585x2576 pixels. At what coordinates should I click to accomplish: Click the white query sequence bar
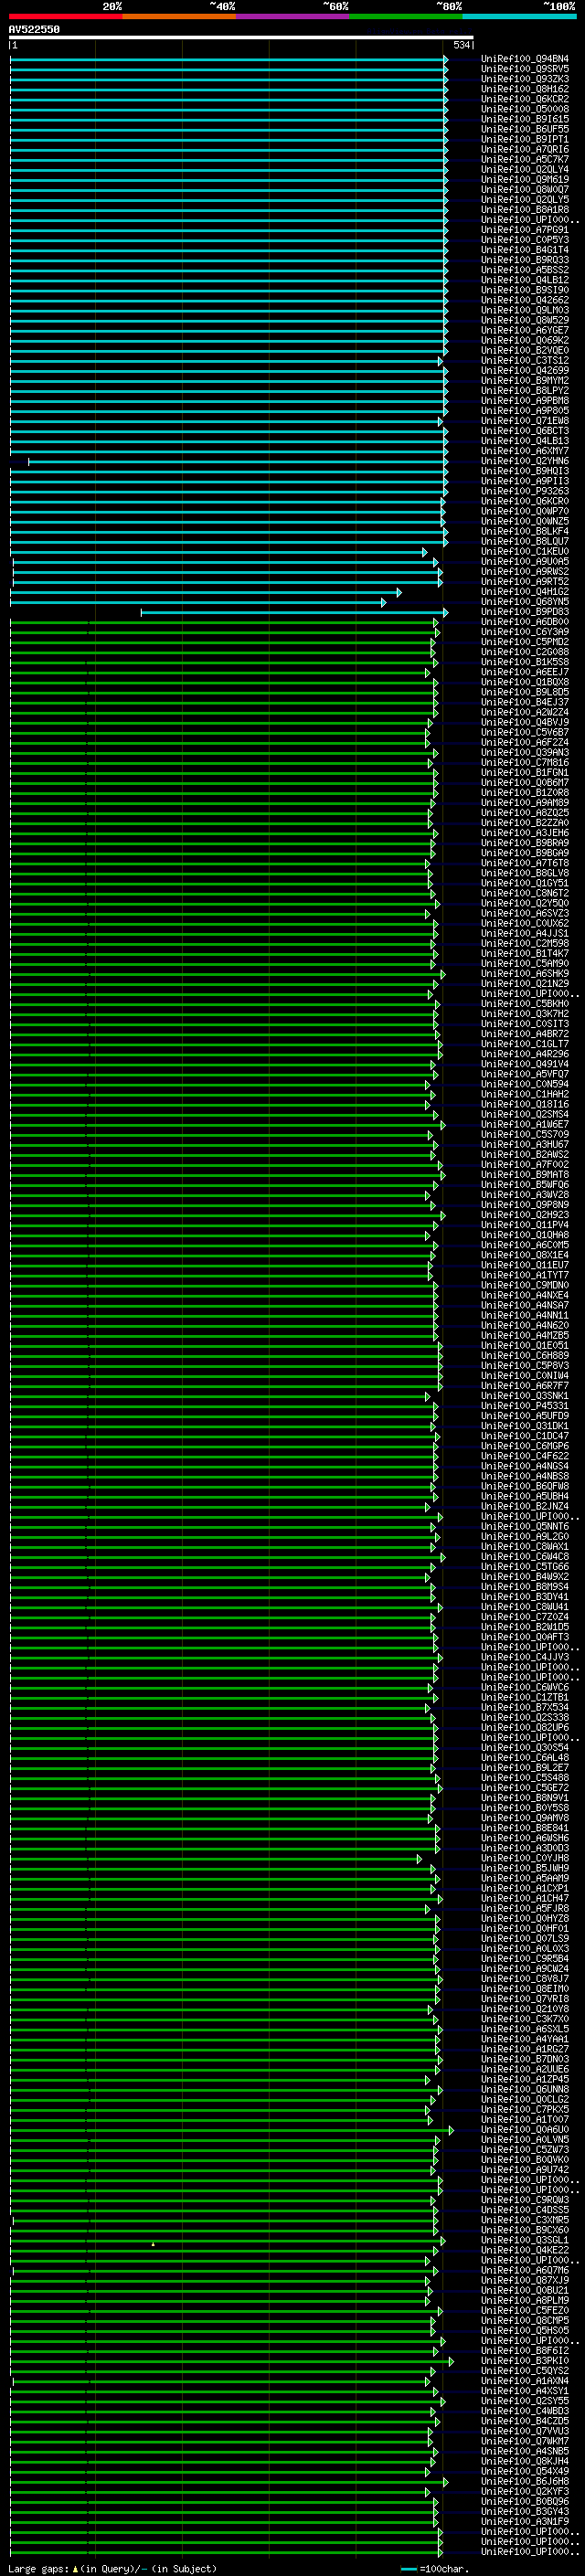(241, 37)
